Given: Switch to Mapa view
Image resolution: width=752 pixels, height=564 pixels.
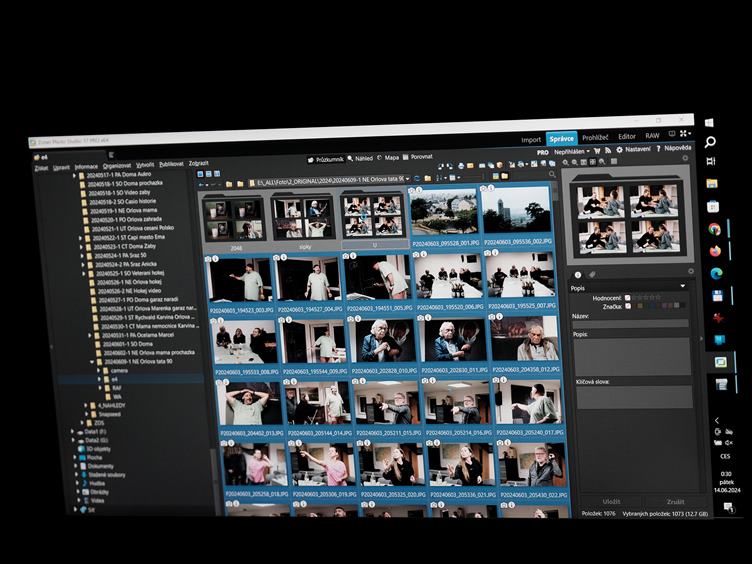Looking at the screenshot, I should [388, 157].
